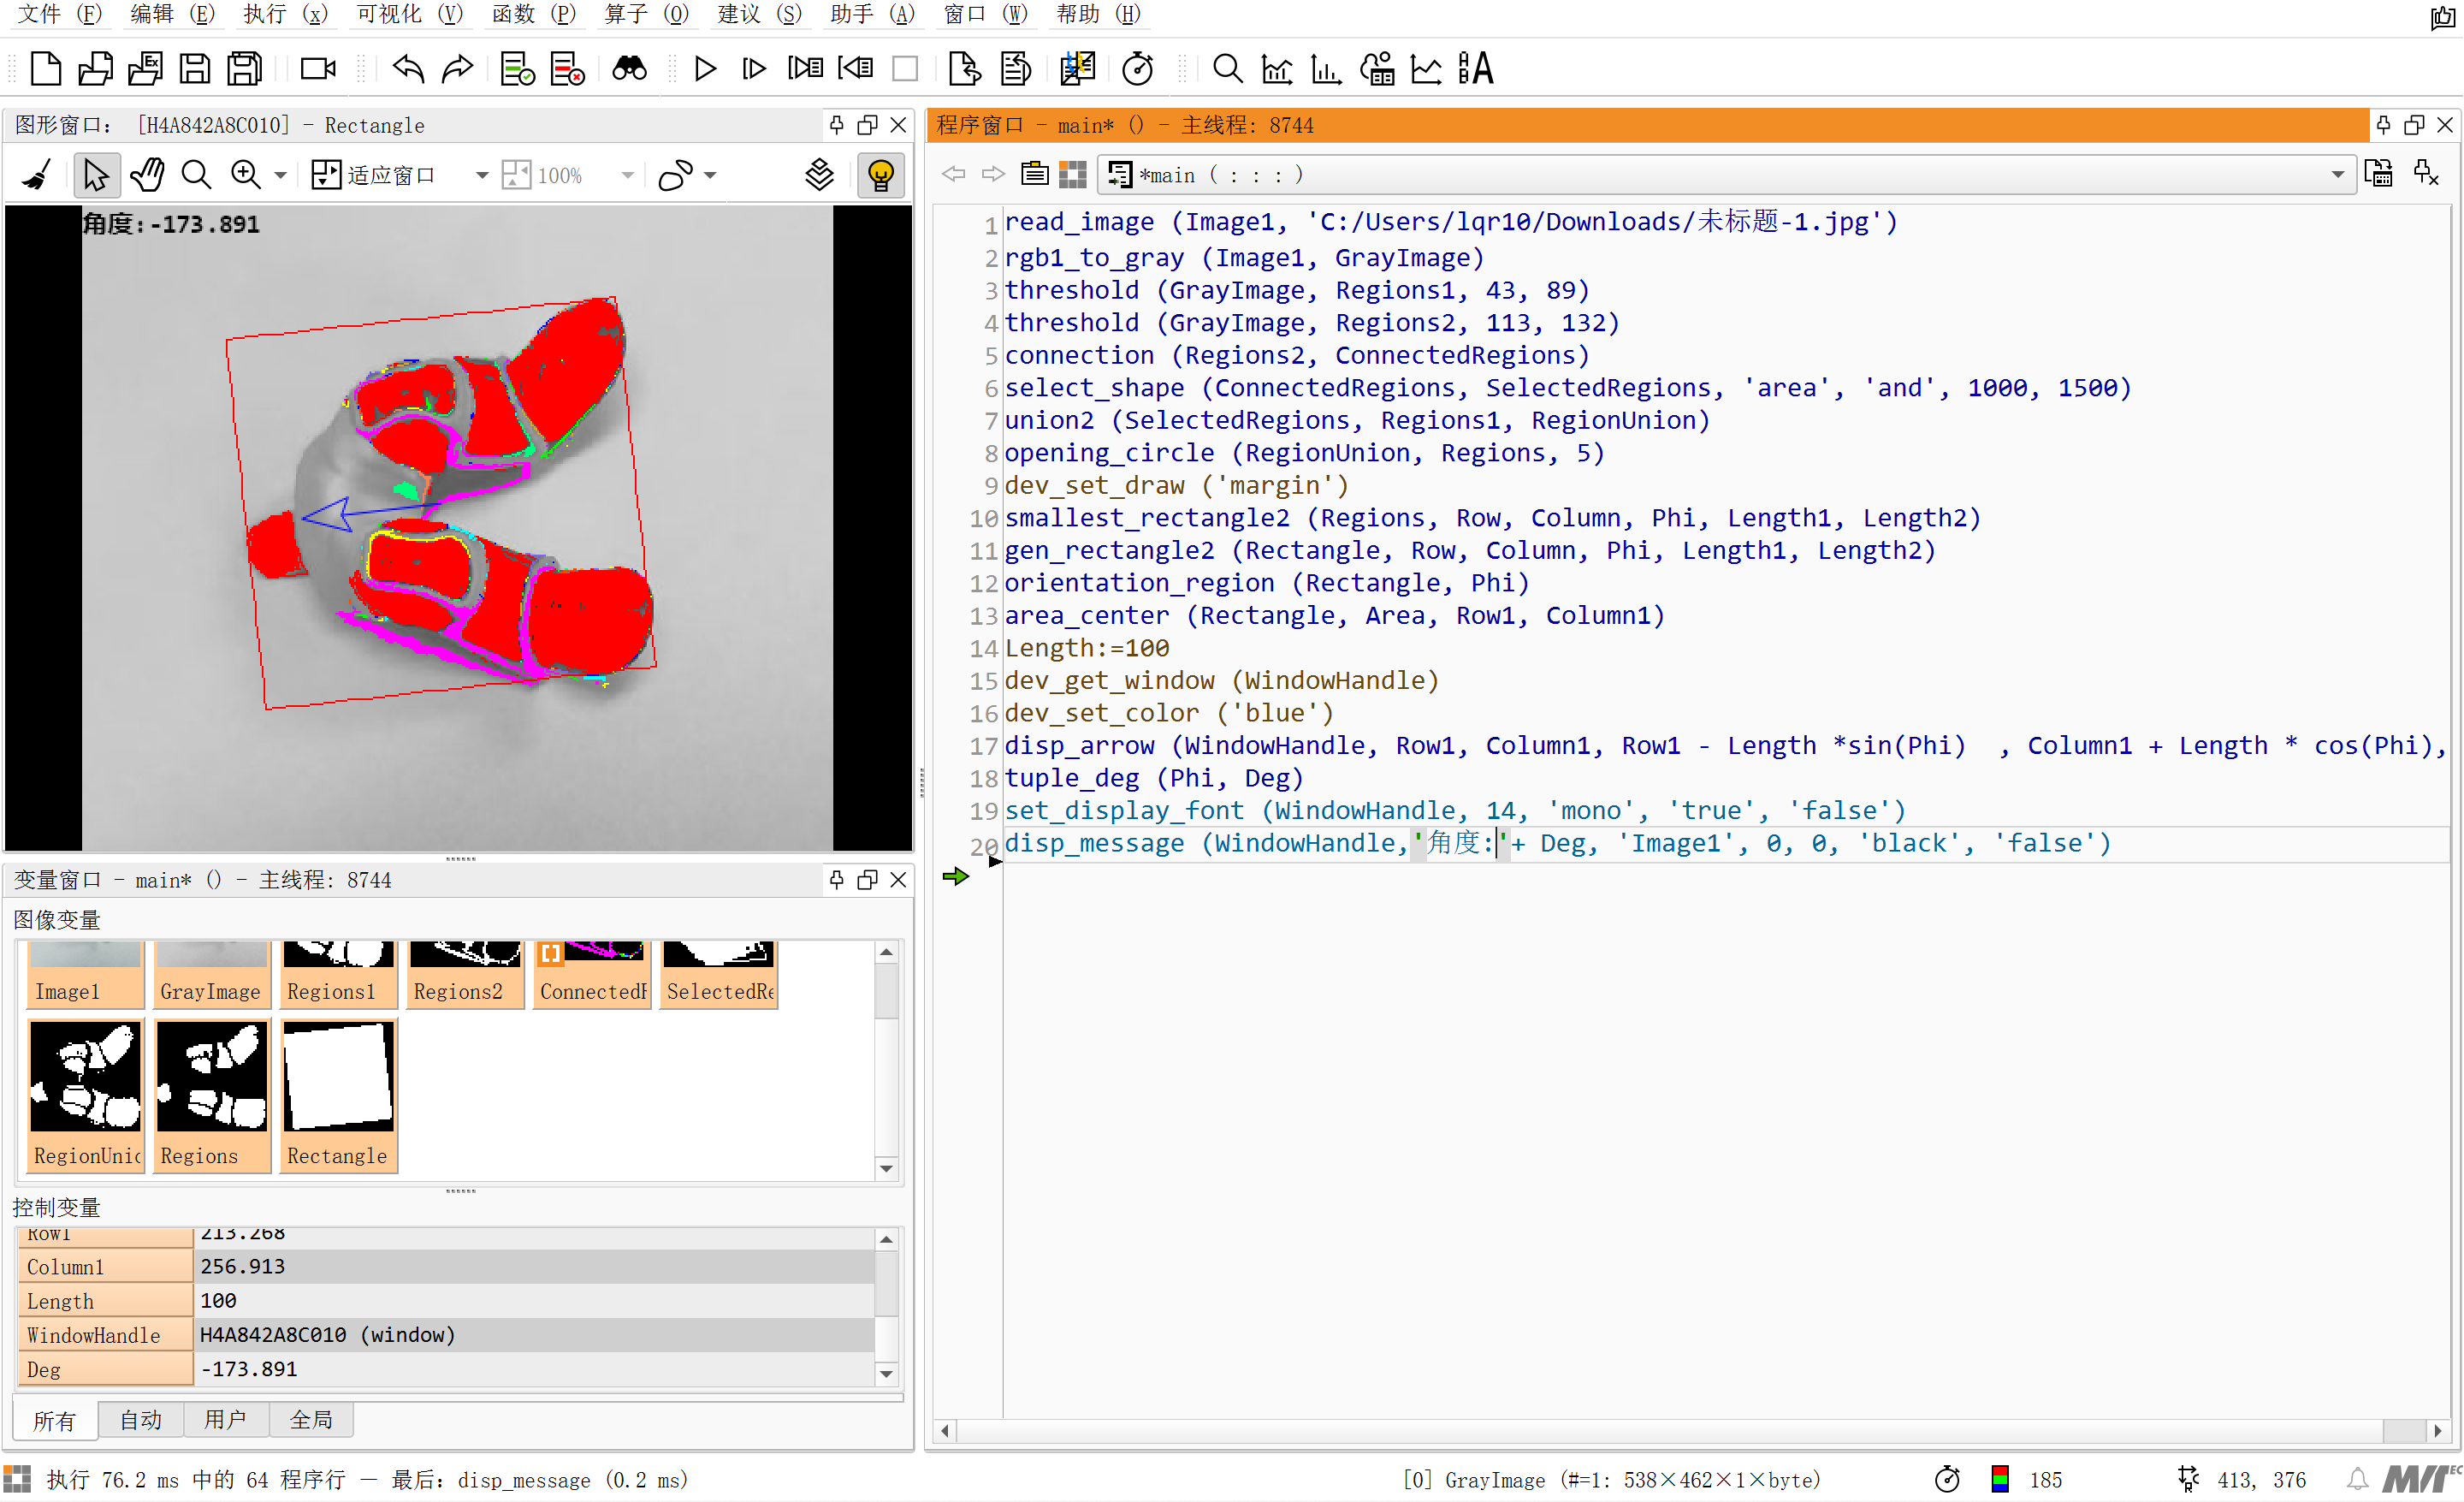Screen dimensions: 2464x1502
Task: Select the Regions1 variable thumbnail
Action: point(339,975)
